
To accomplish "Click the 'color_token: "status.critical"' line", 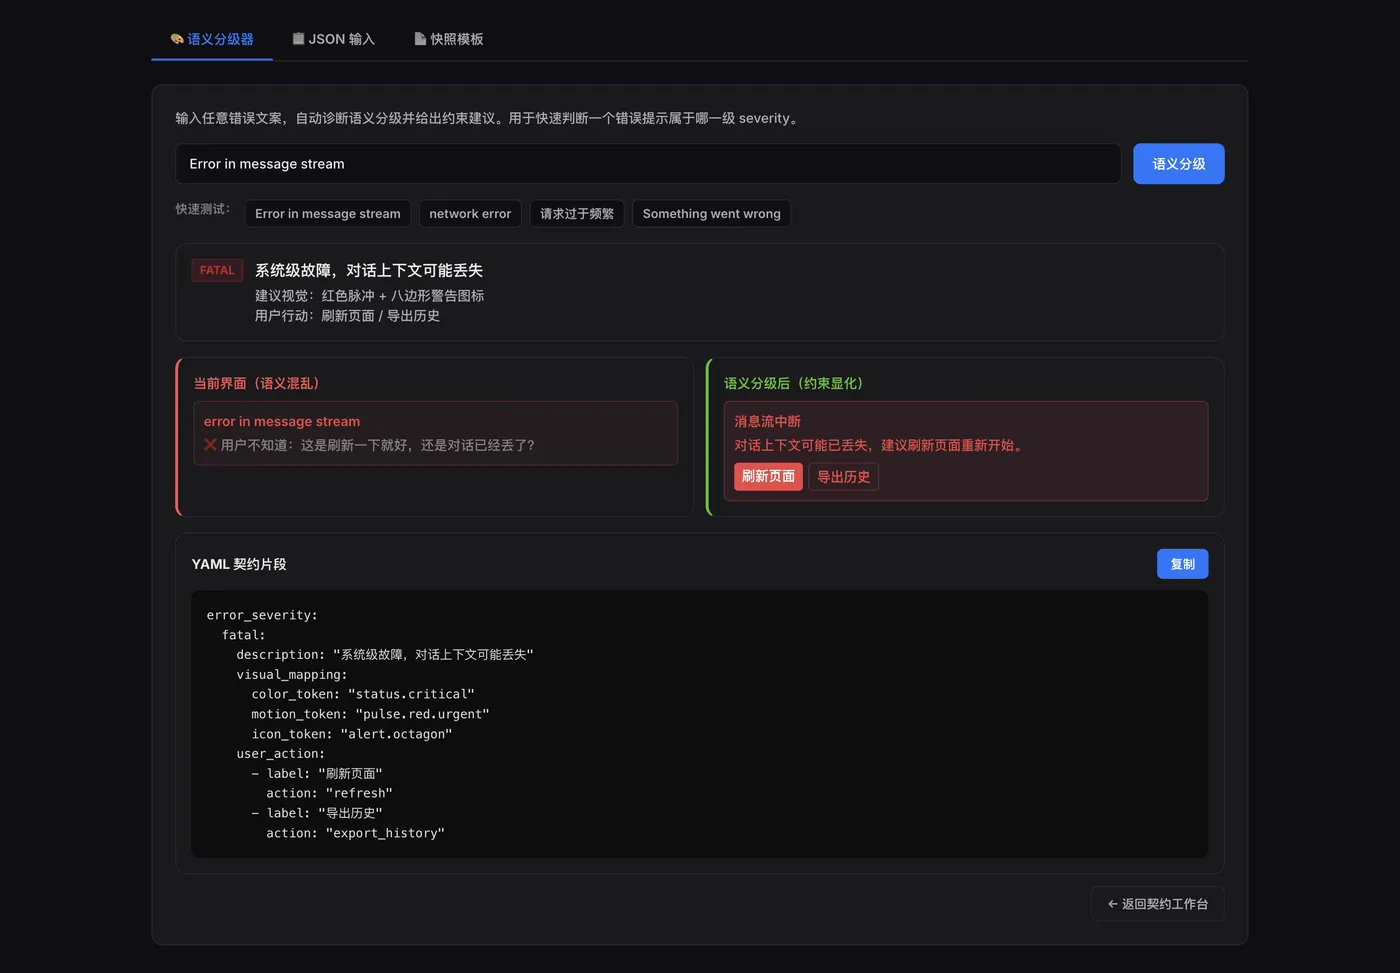I will [363, 694].
